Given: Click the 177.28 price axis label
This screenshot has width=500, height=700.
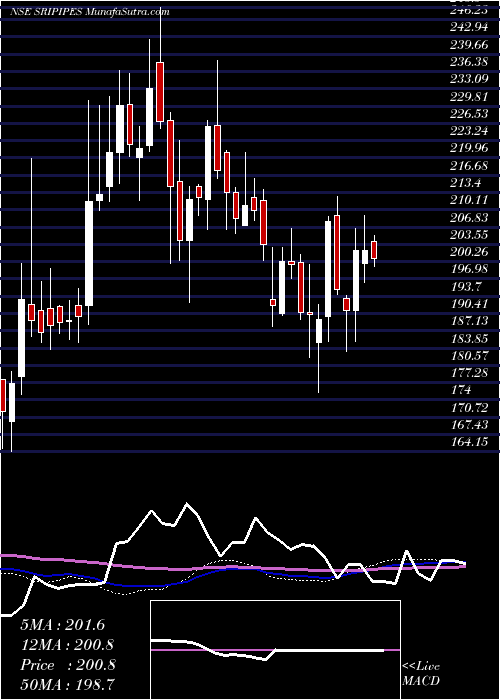Looking at the screenshot, I should click(468, 372).
